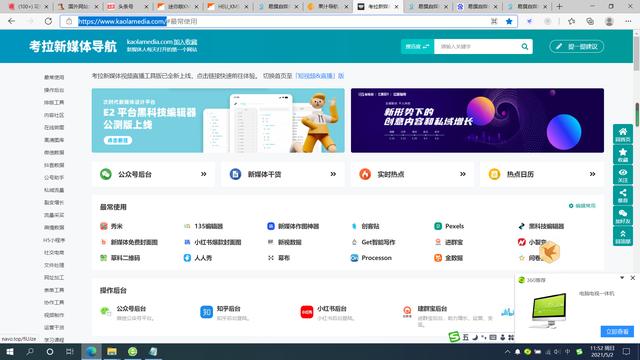Open the taskbar search magnifier
The image size is (640, 360).
pos(30,351)
